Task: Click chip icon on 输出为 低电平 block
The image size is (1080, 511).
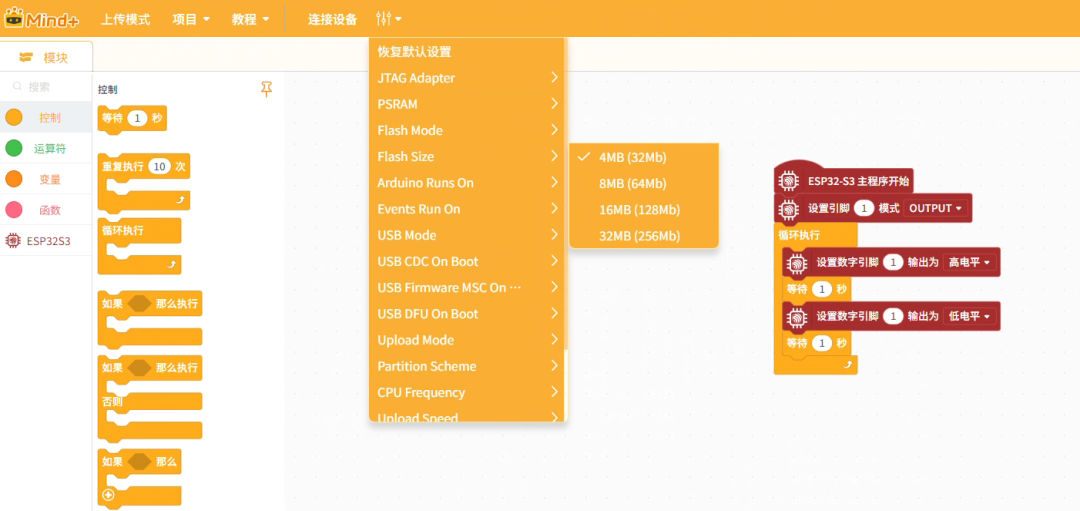Action: tap(796, 317)
